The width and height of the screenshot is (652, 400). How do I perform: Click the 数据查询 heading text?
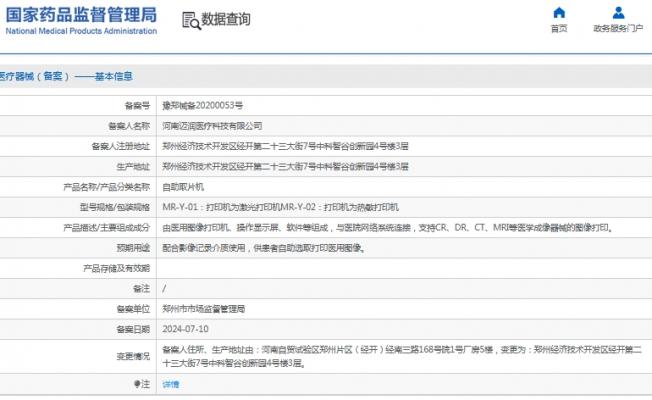(226, 19)
